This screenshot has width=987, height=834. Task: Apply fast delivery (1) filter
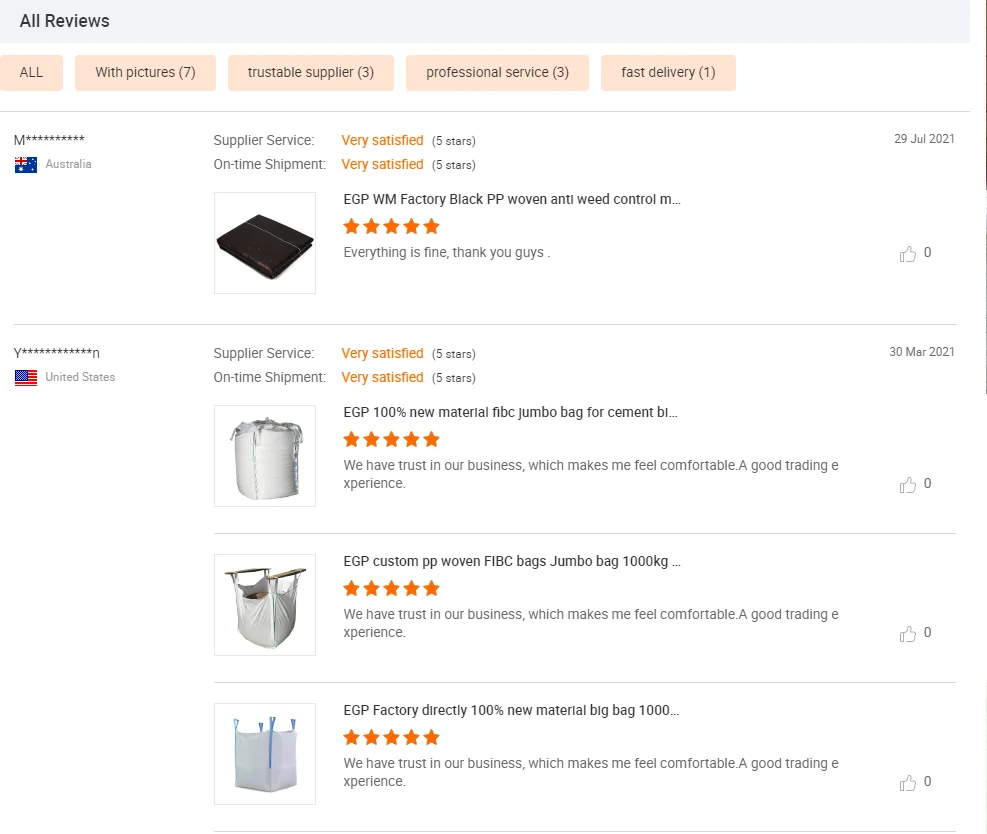tap(668, 73)
